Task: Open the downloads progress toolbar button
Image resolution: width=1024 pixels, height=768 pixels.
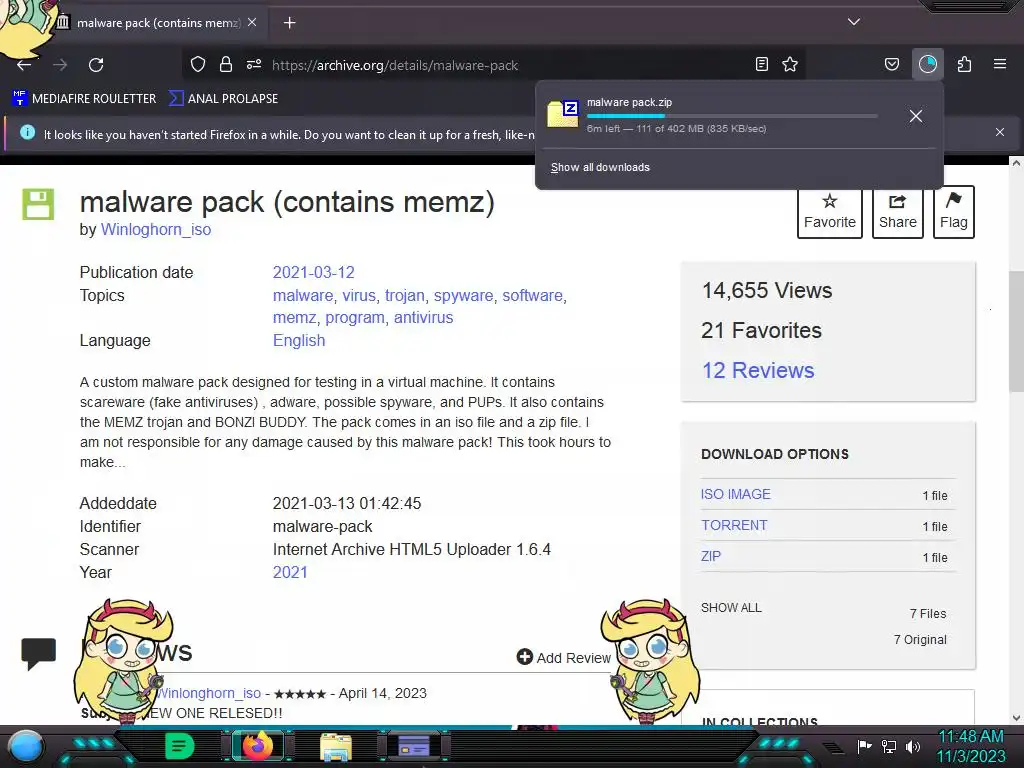Action: tap(928, 64)
